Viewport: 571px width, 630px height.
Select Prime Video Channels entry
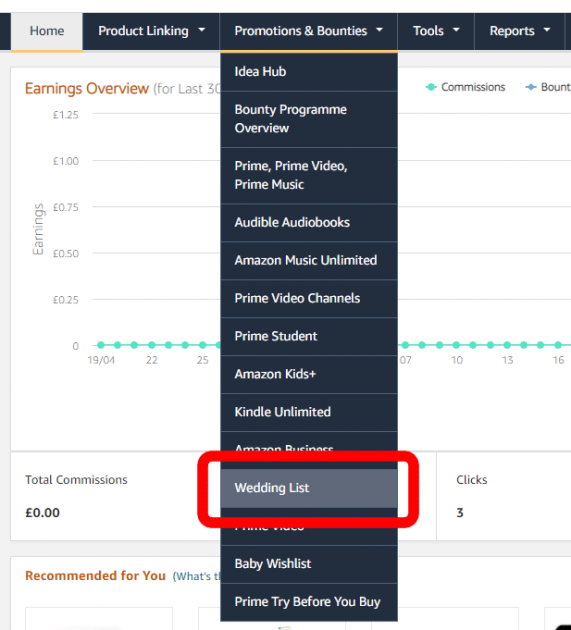click(309, 298)
